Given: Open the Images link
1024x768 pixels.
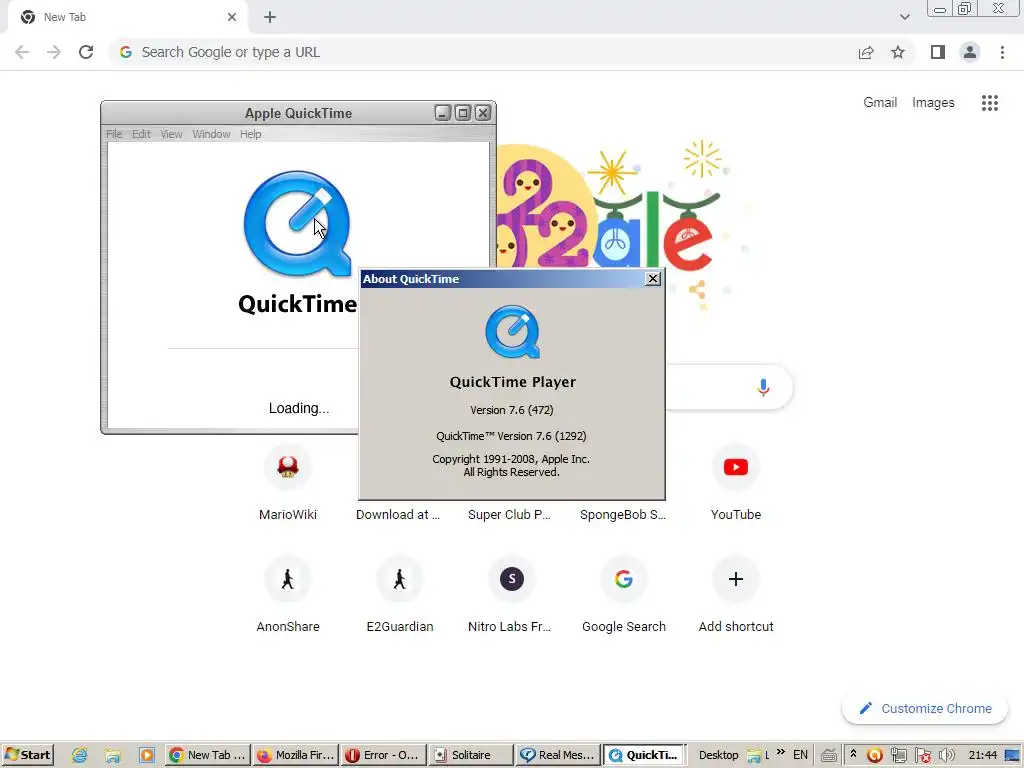Looking at the screenshot, I should [x=933, y=103].
